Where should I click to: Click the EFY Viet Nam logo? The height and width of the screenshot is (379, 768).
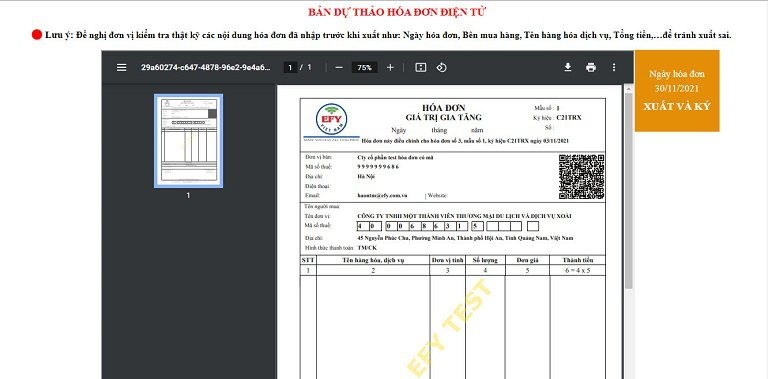[332, 119]
